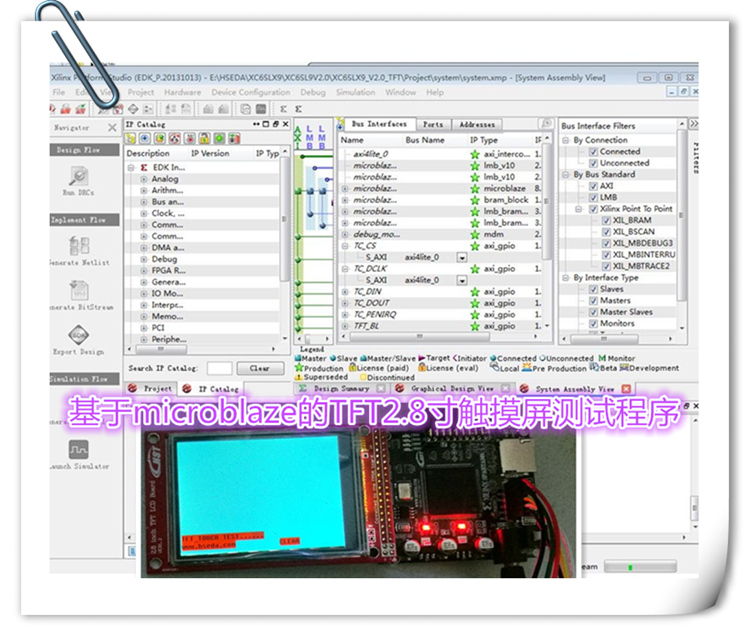This screenshot has width=750, height=636.
Task: Open the Hardware menu
Action: tap(182, 92)
